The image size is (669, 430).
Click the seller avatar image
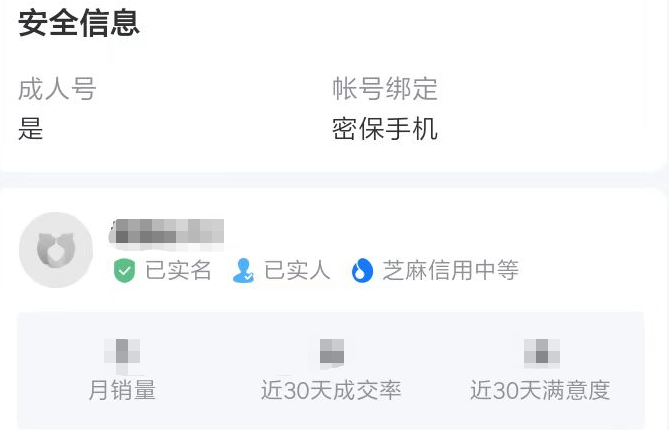56,250
